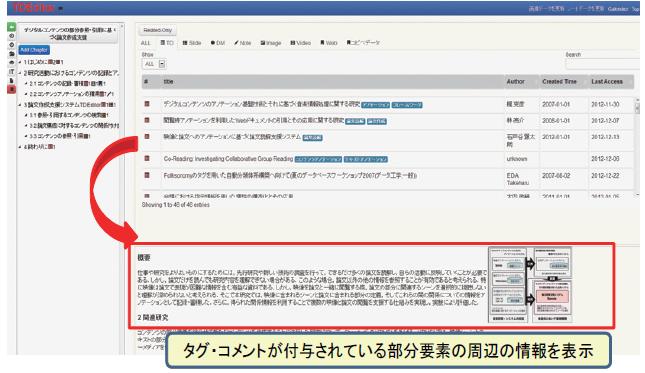The height and width of the screenshot is (373, 645).
Task: Switch to the Video tab
Action: [x=301, y=43]
